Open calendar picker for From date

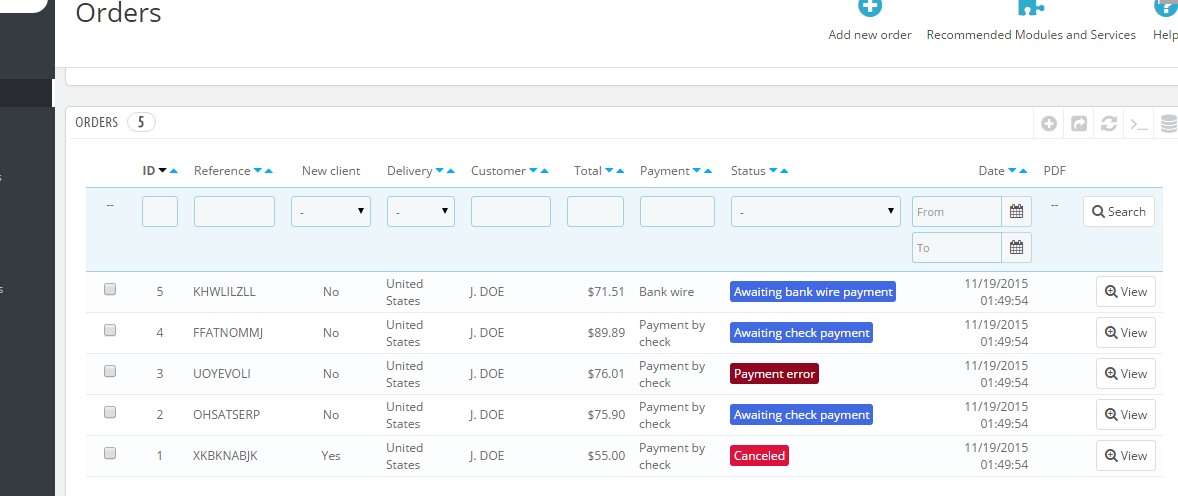point(1016,211)
